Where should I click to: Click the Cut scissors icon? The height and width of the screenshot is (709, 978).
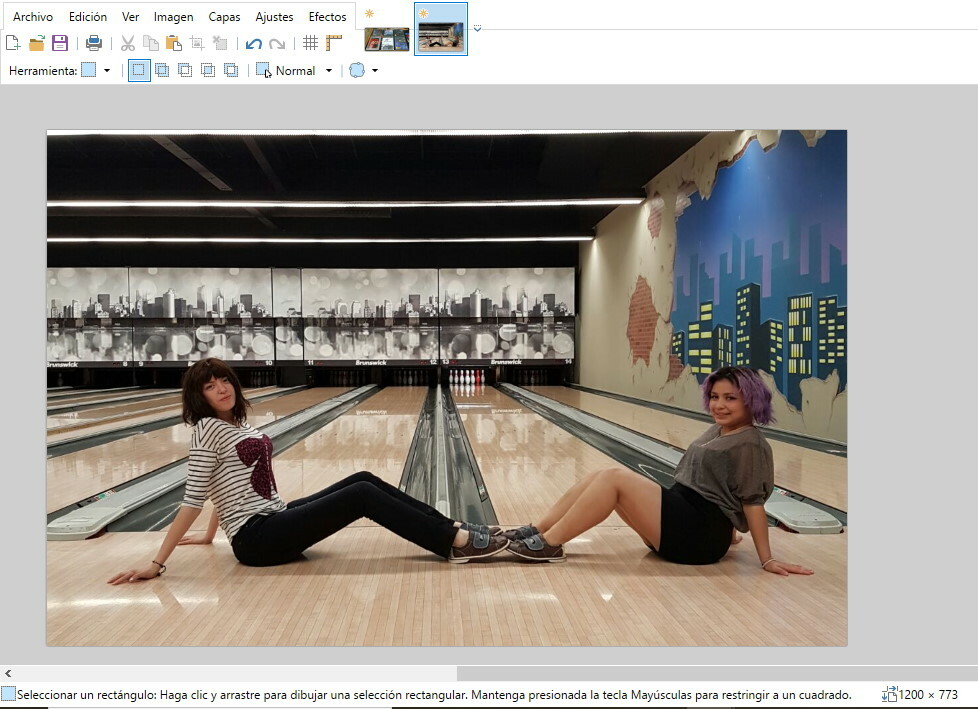coord(128,43)
